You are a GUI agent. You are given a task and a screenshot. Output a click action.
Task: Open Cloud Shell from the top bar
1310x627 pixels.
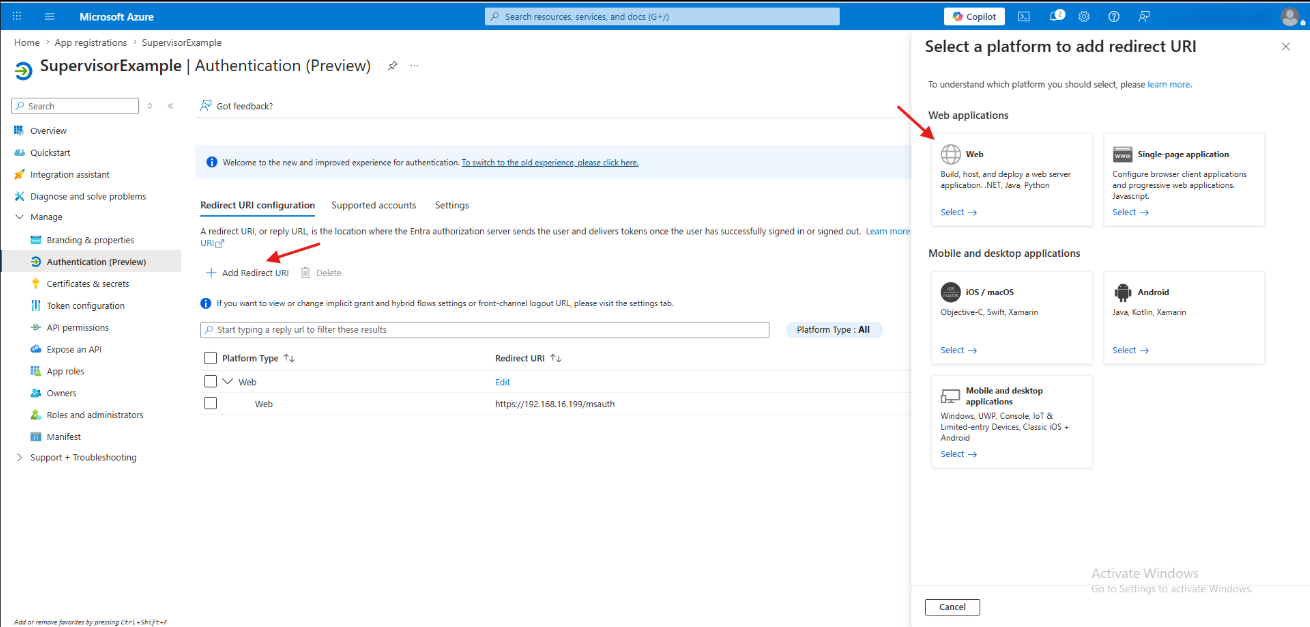pos(1024,17)
